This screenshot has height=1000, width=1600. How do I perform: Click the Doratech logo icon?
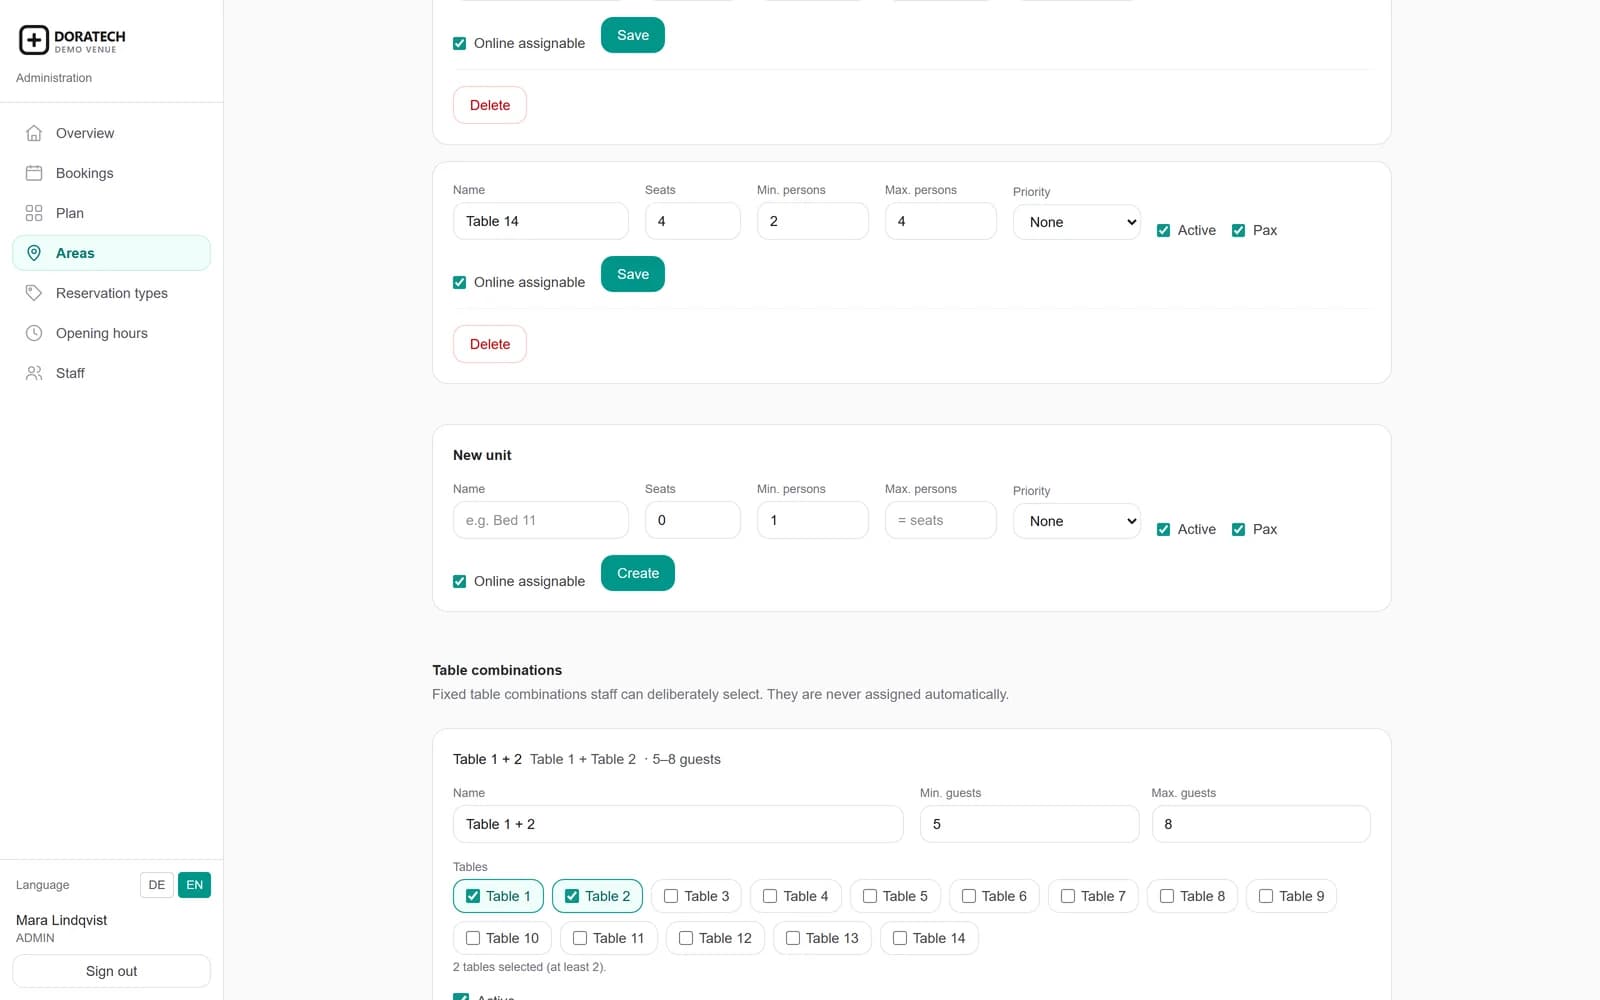click(34, 40)
